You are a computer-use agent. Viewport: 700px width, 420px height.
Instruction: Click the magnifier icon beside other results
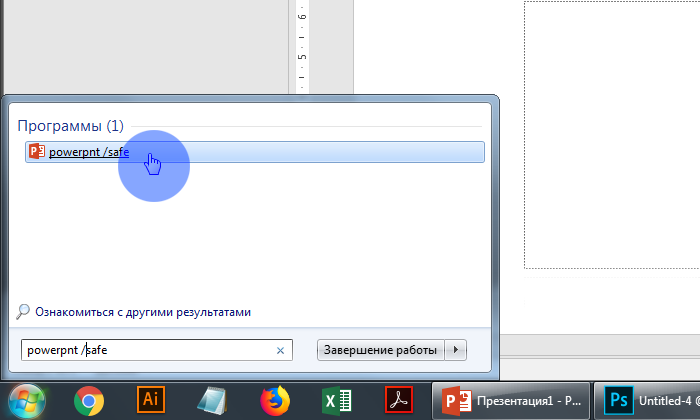pos(23,312)
